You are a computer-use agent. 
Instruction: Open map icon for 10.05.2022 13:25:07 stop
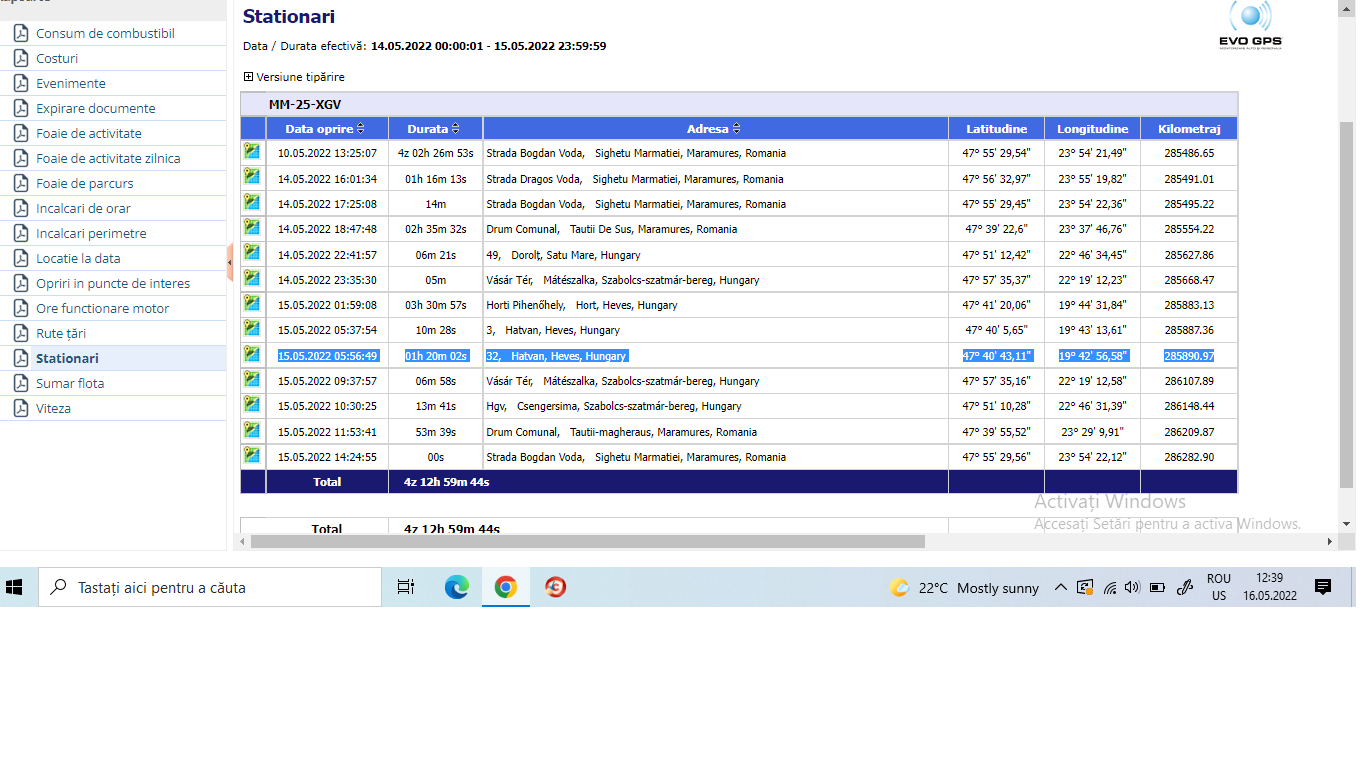251,151
